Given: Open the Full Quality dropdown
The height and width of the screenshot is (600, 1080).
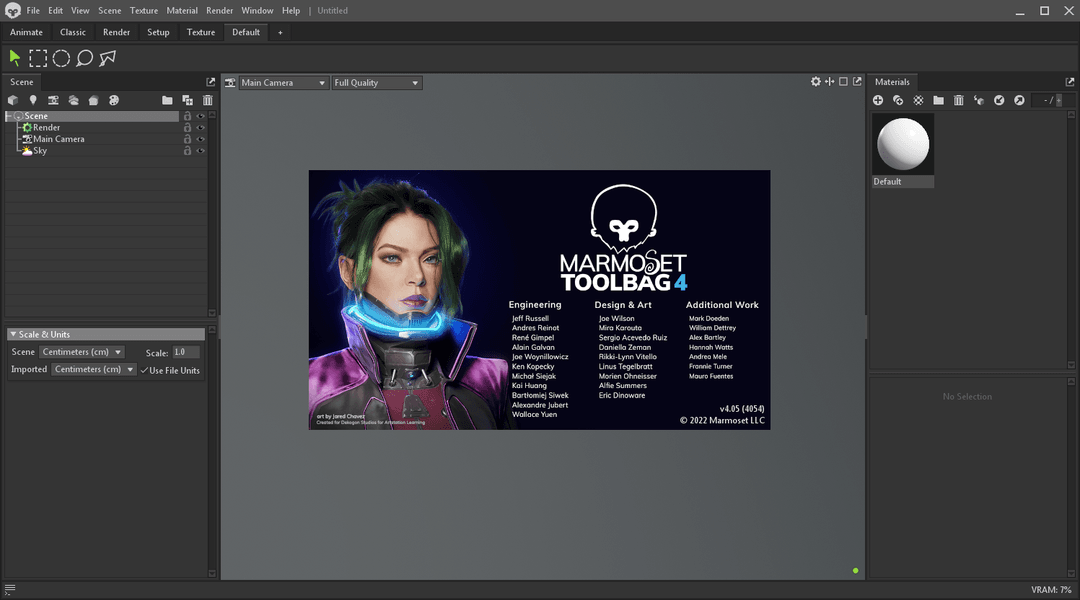Looking at the screenshot, I should coord(376,83).
